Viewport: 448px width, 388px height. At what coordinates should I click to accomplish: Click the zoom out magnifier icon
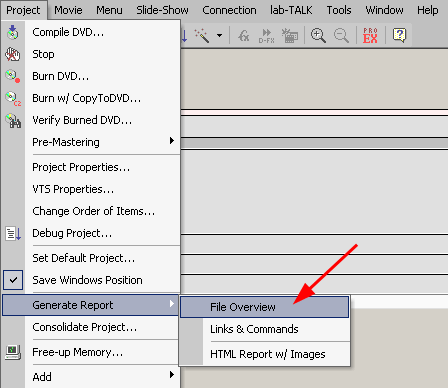pos(341,35)
